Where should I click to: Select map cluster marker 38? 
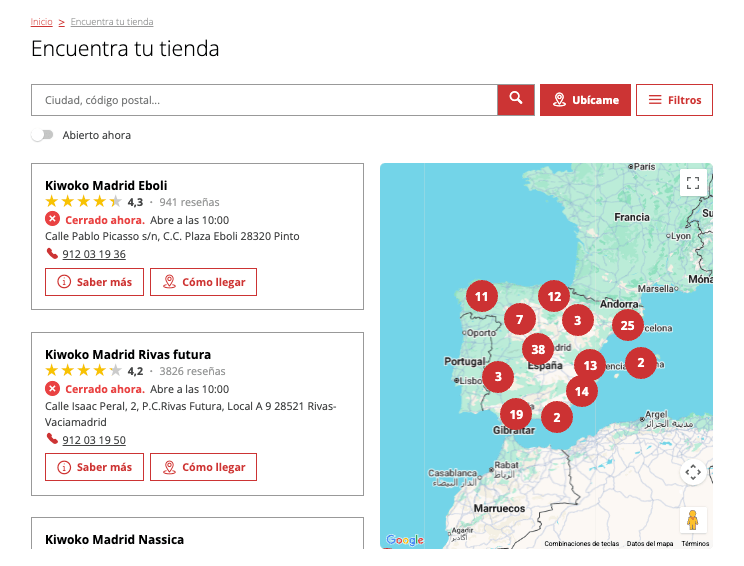[538, 350]
